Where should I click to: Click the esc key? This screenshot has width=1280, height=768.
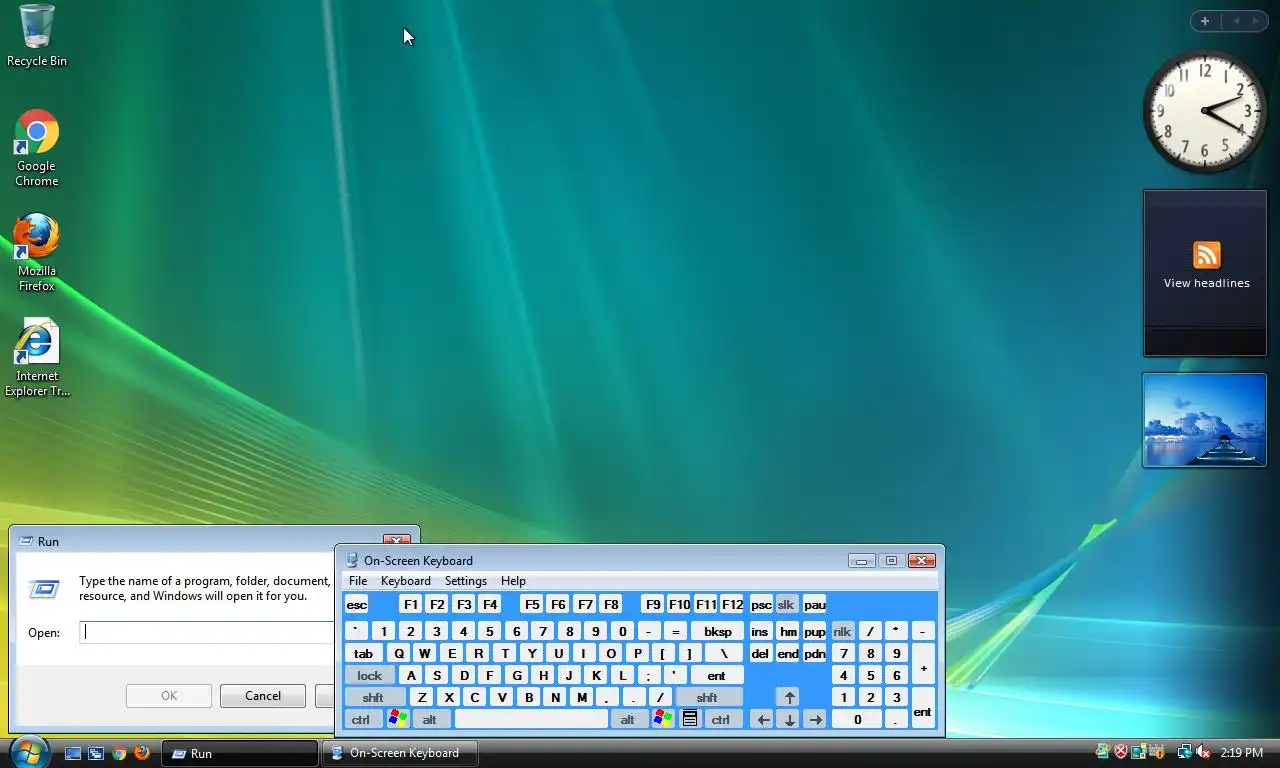(356, 604)
